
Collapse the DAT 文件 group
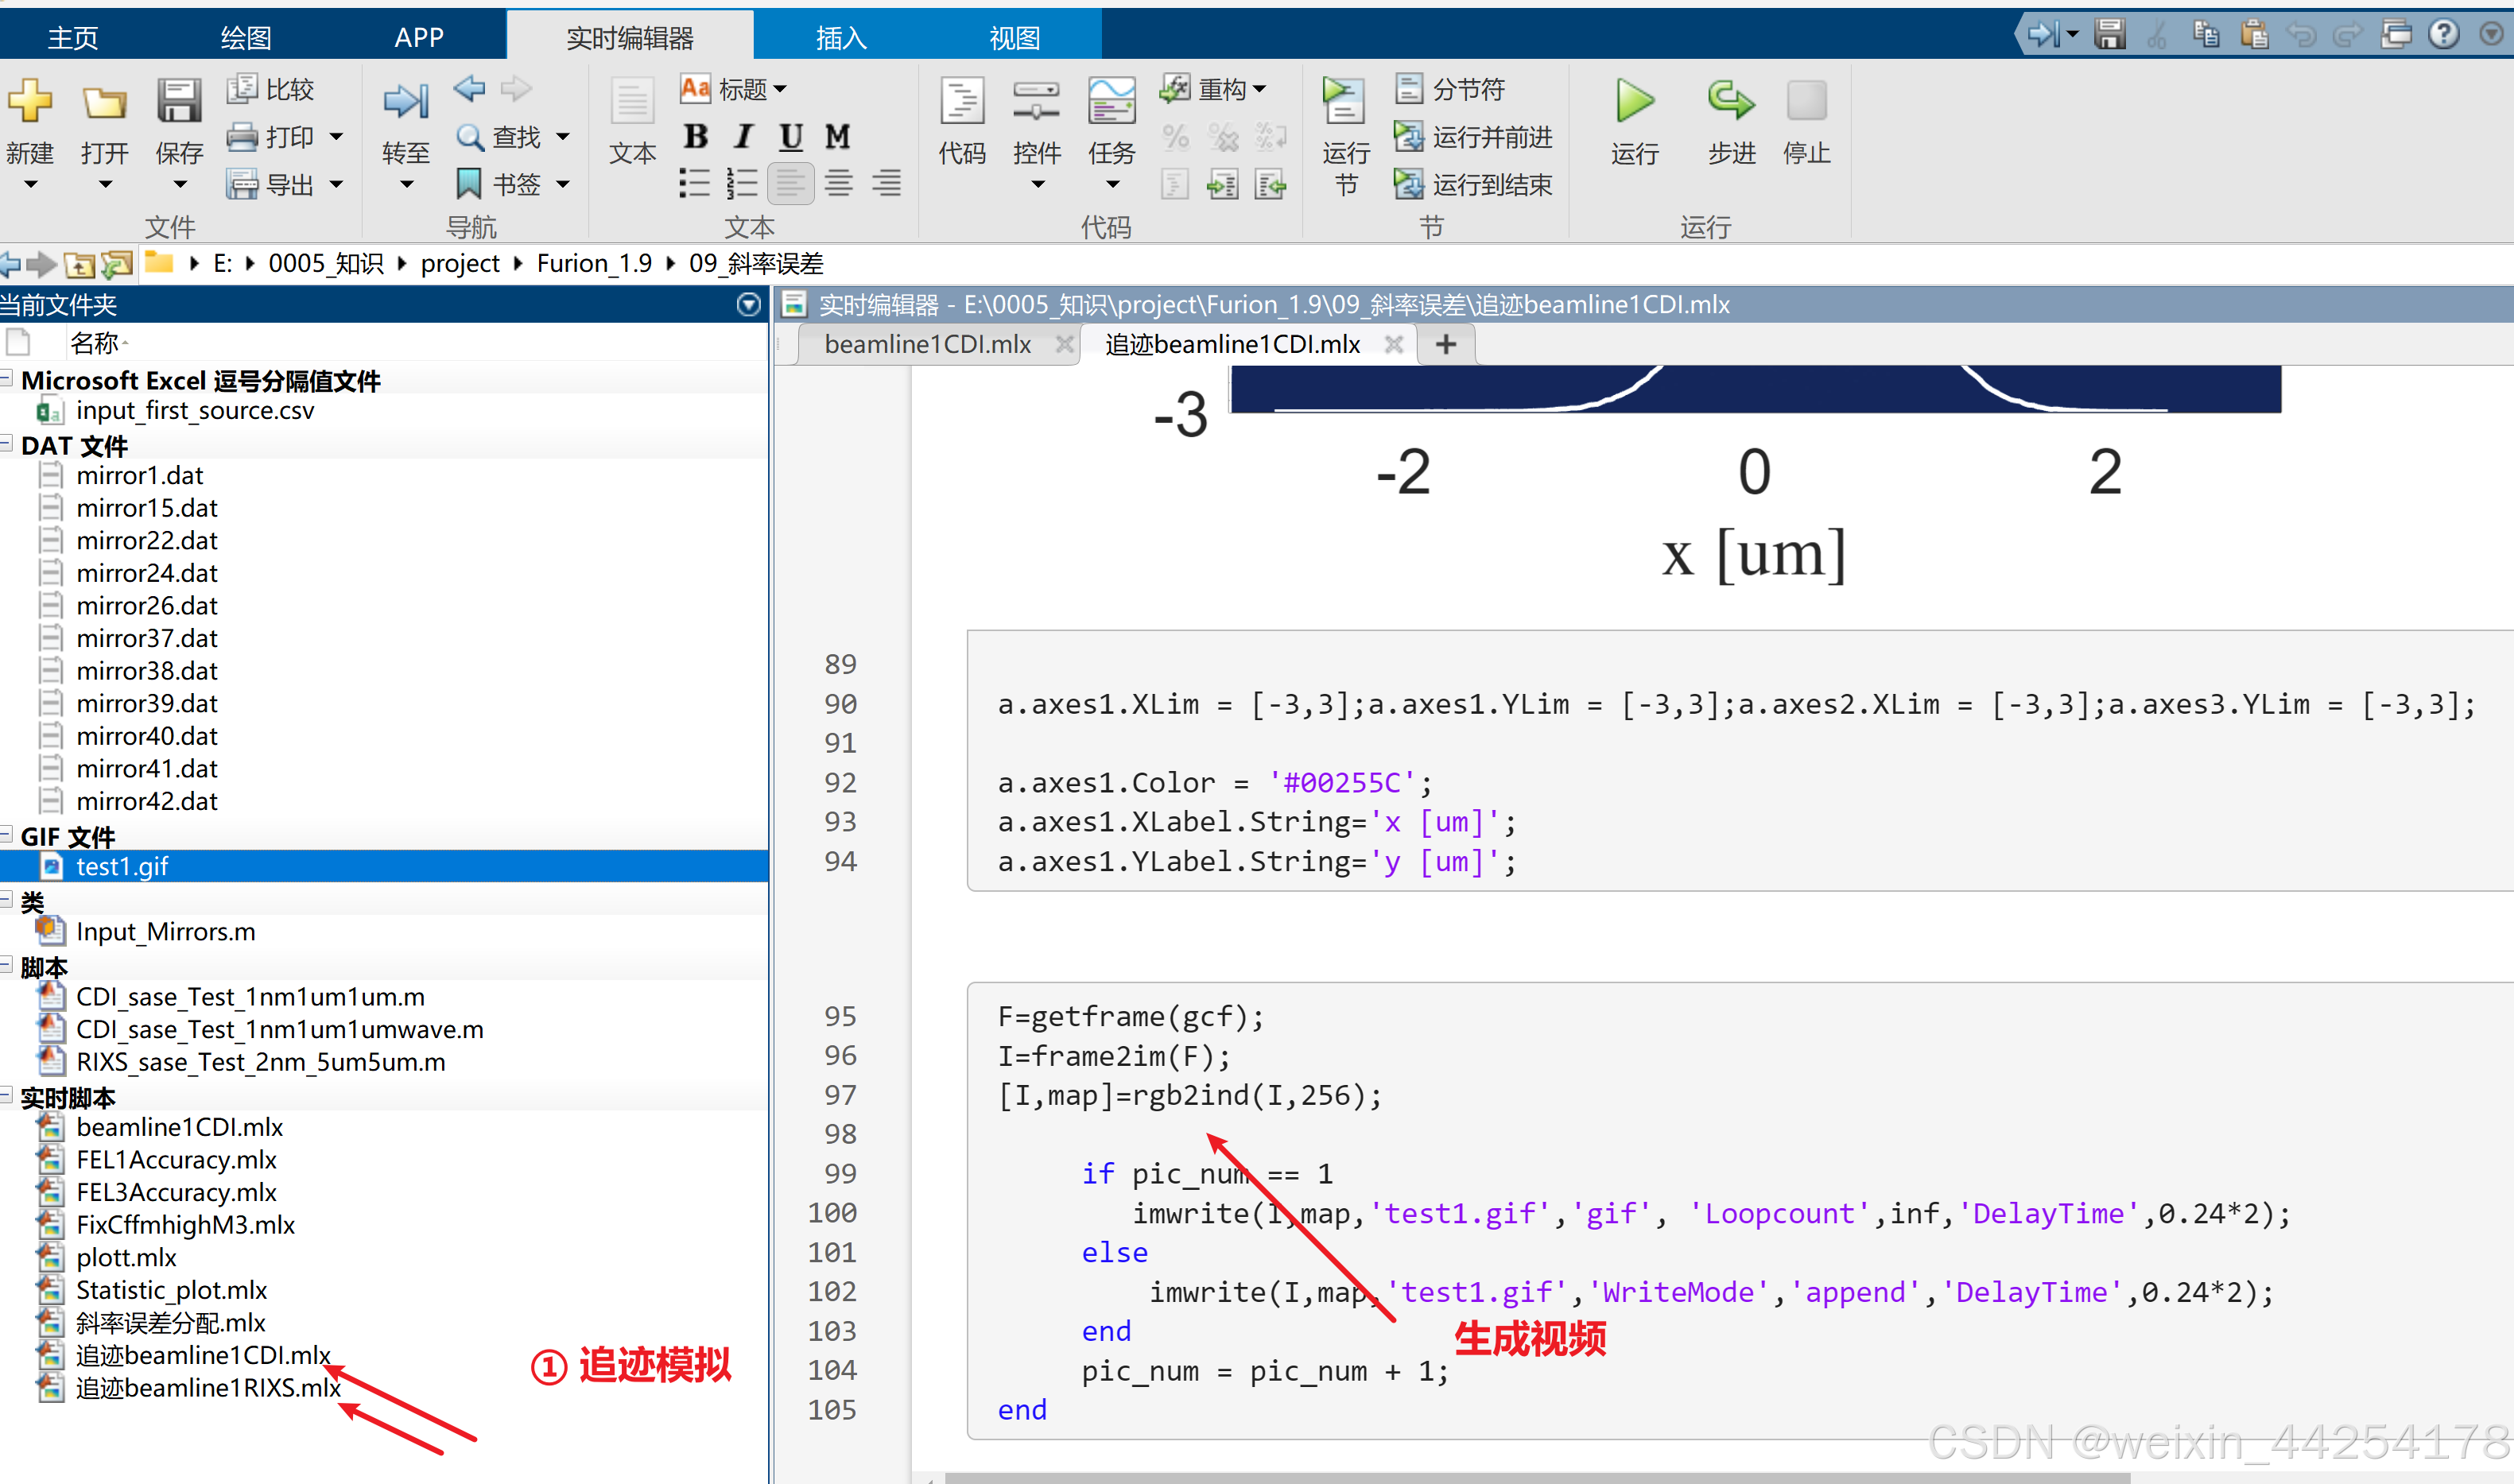coord(8,444)
